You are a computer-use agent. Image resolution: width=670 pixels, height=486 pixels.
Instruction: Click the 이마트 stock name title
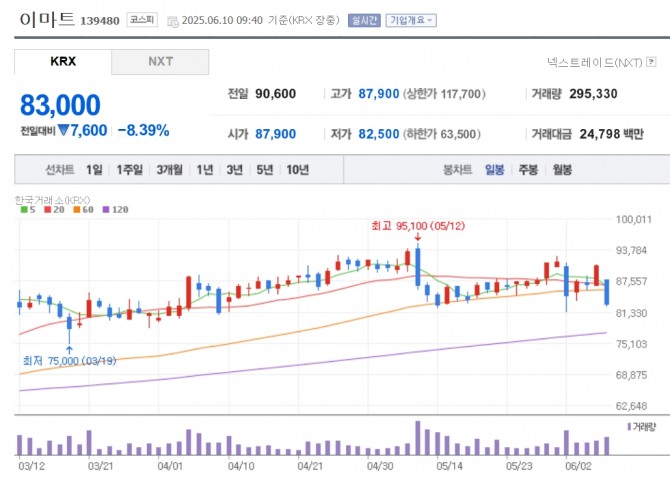click(47, 19)
